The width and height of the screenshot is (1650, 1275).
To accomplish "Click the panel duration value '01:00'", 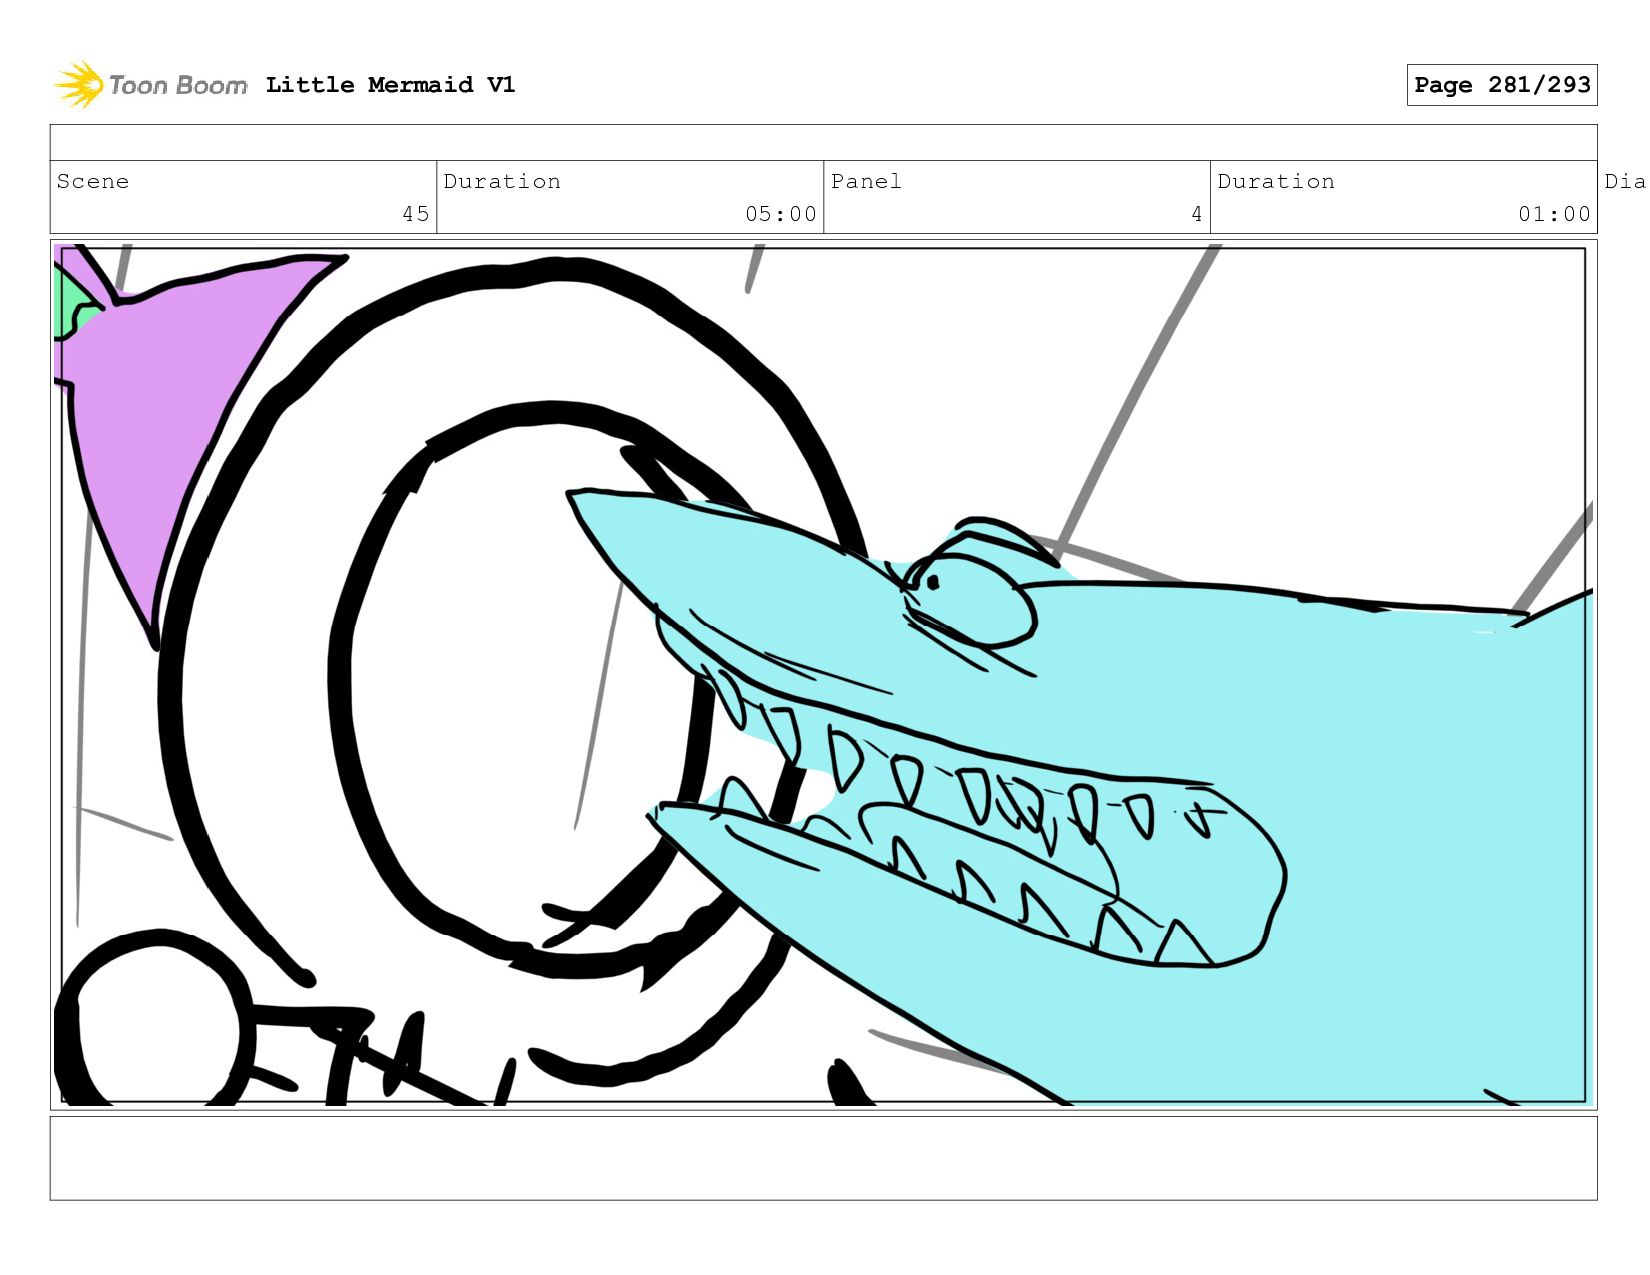I will (x=1554, y=214).
